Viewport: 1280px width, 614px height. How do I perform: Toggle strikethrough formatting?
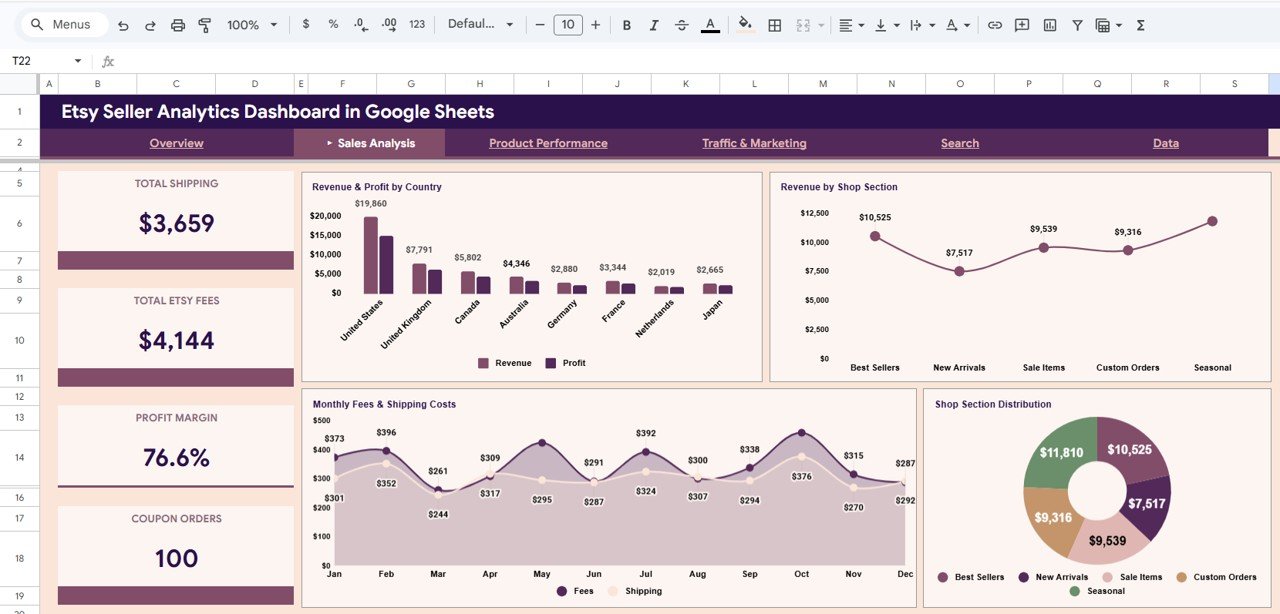click(681, 24)
